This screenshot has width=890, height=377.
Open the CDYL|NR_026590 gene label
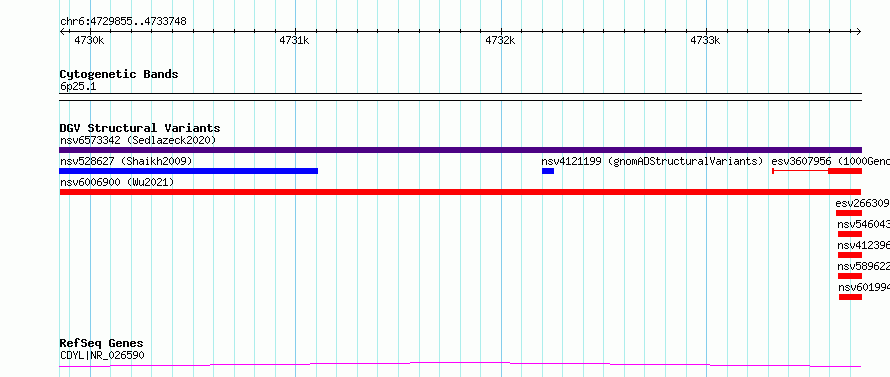coord(102,355)
